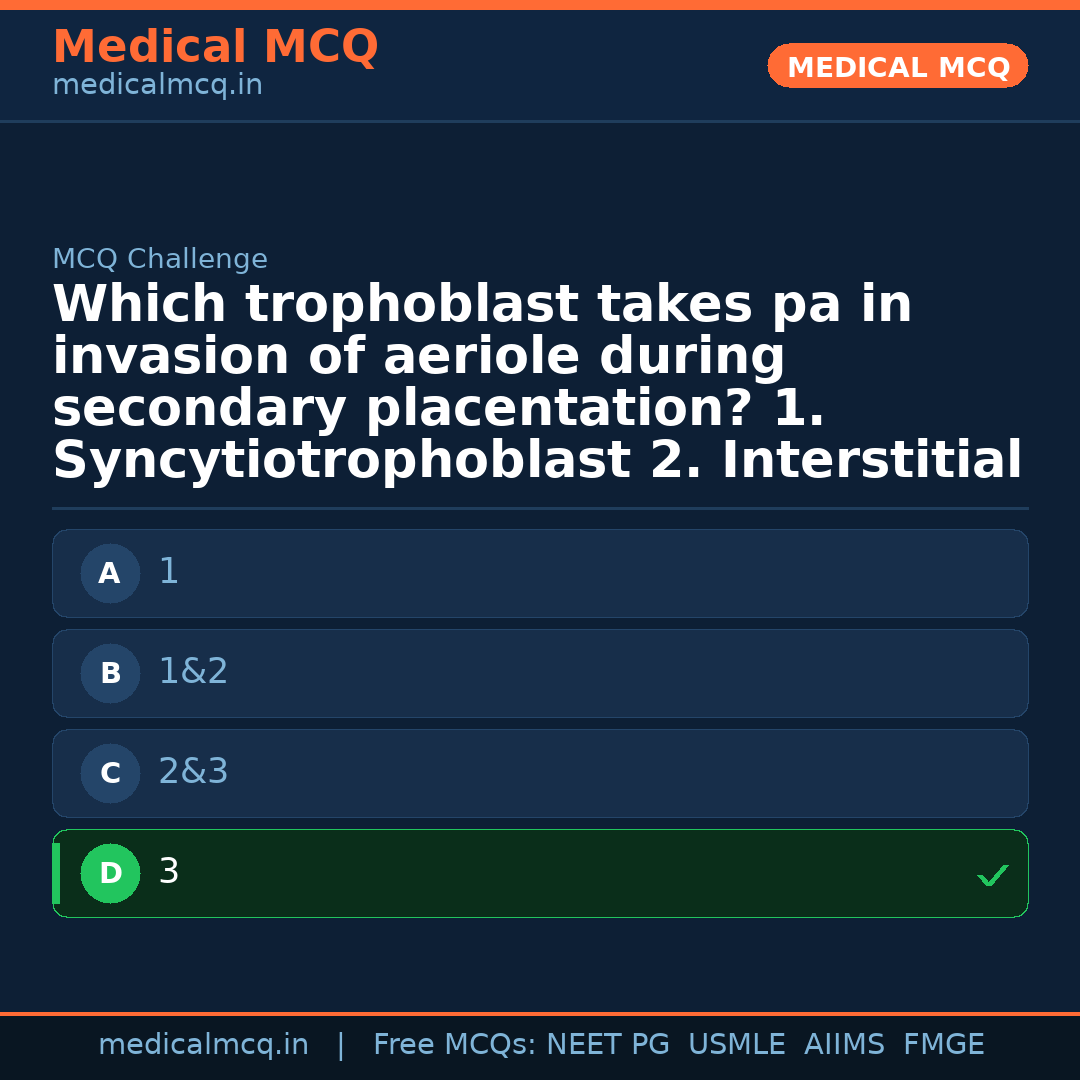Choose the answer option 1&2

[x=540, y=673]
